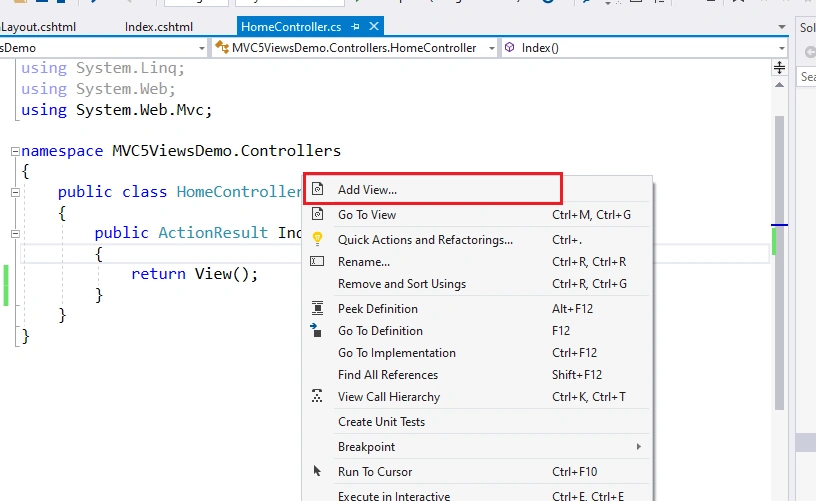The image size is (816, 501).
Task: Click the Rename icon in context menu
Action: tap(317, 261)
